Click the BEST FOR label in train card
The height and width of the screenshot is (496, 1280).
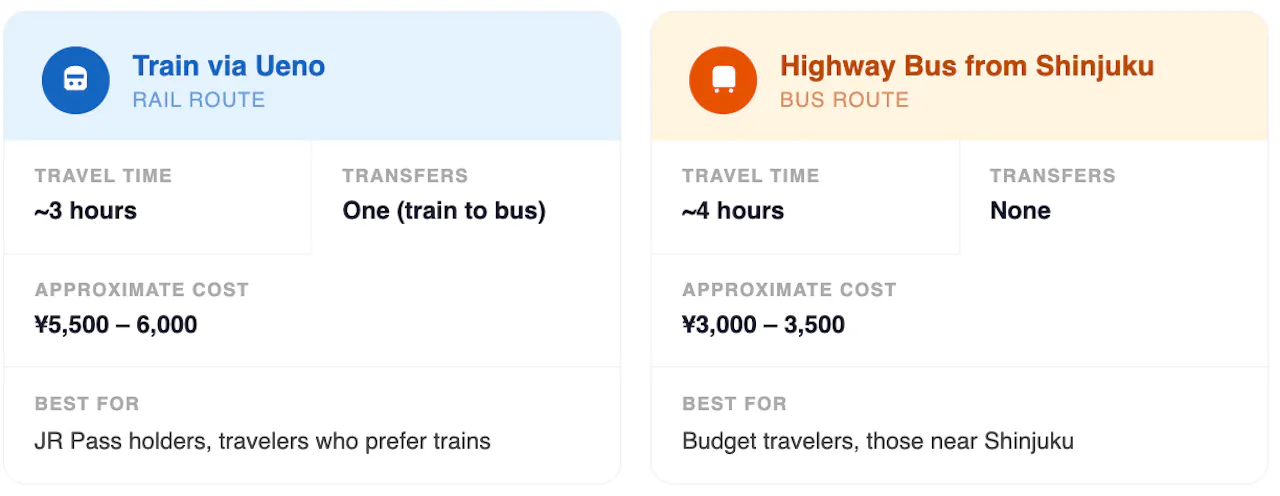click(x=87, y=404)
